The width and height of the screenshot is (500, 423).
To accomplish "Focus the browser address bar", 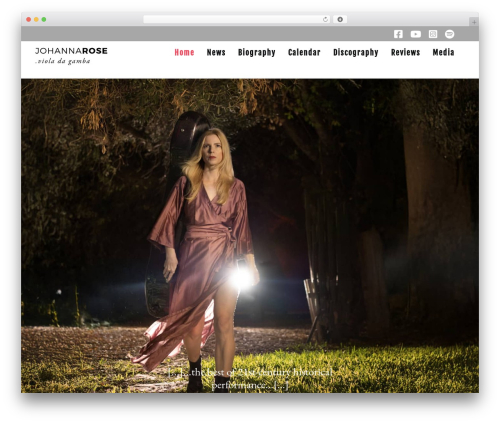I will pyautogui.click(x=237, y=19).
